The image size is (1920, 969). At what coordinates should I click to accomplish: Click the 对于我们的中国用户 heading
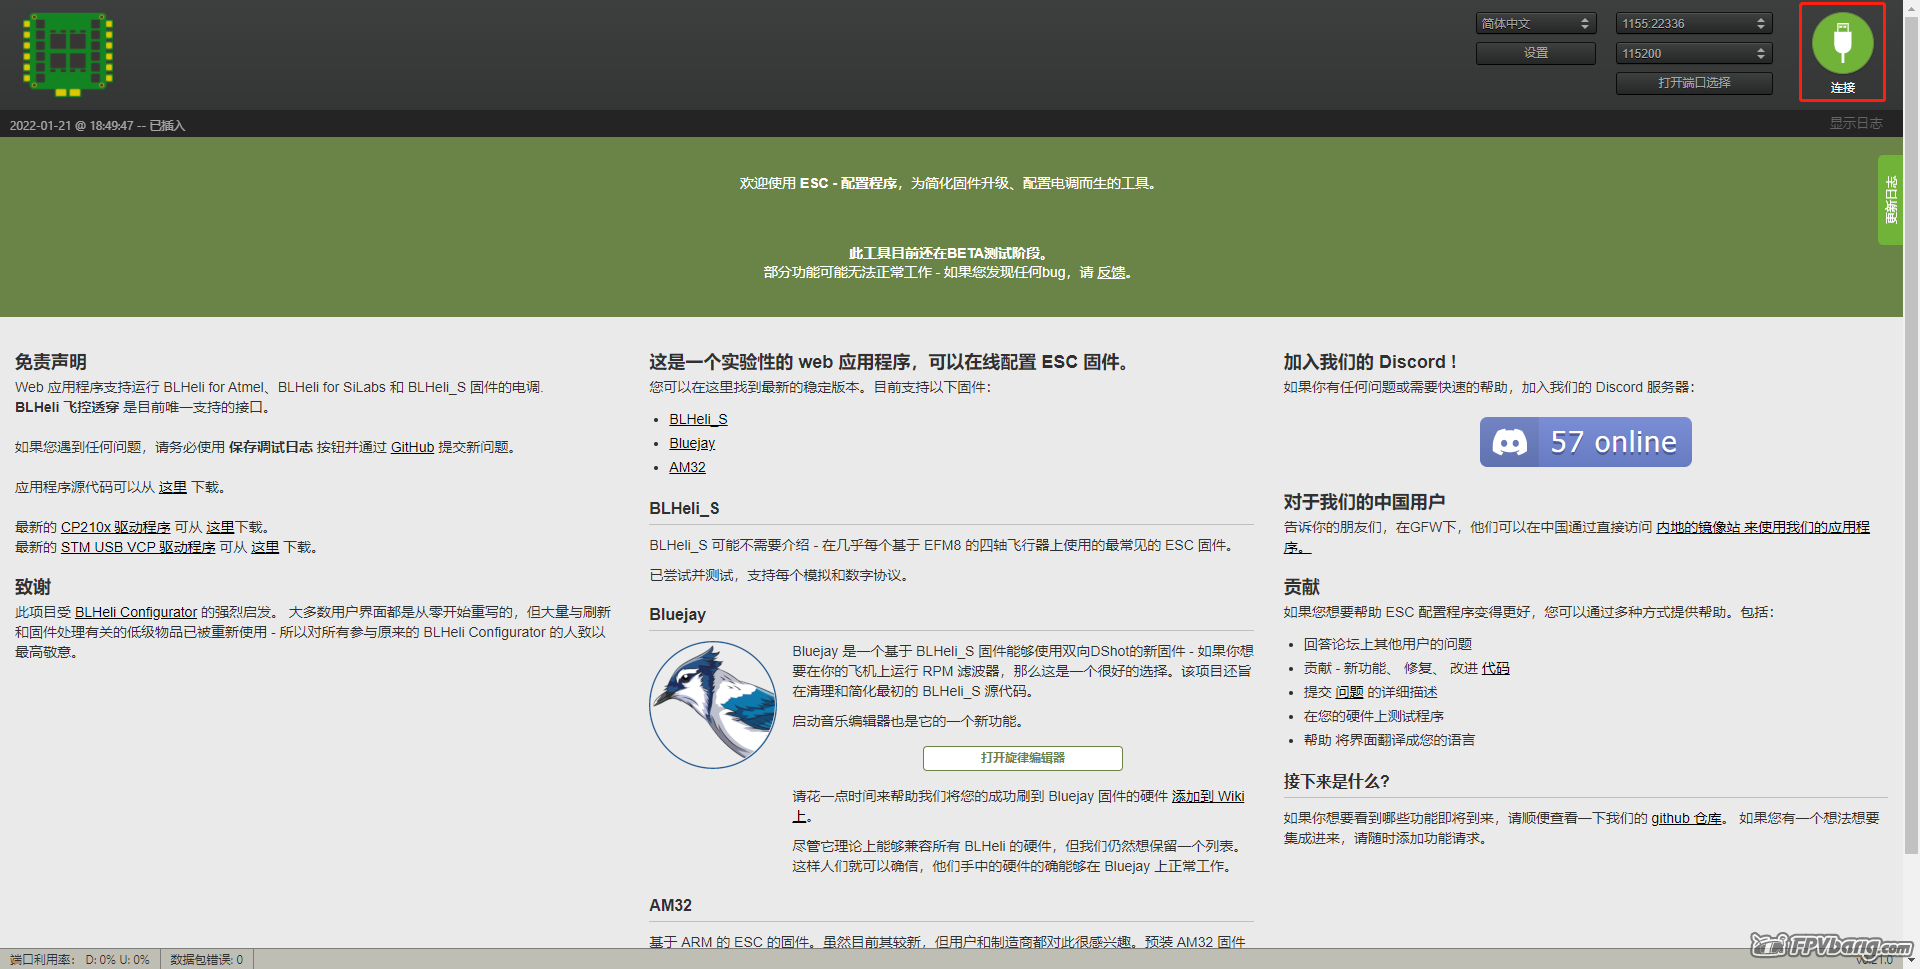pyautogui.click(x=1364, y=502)
